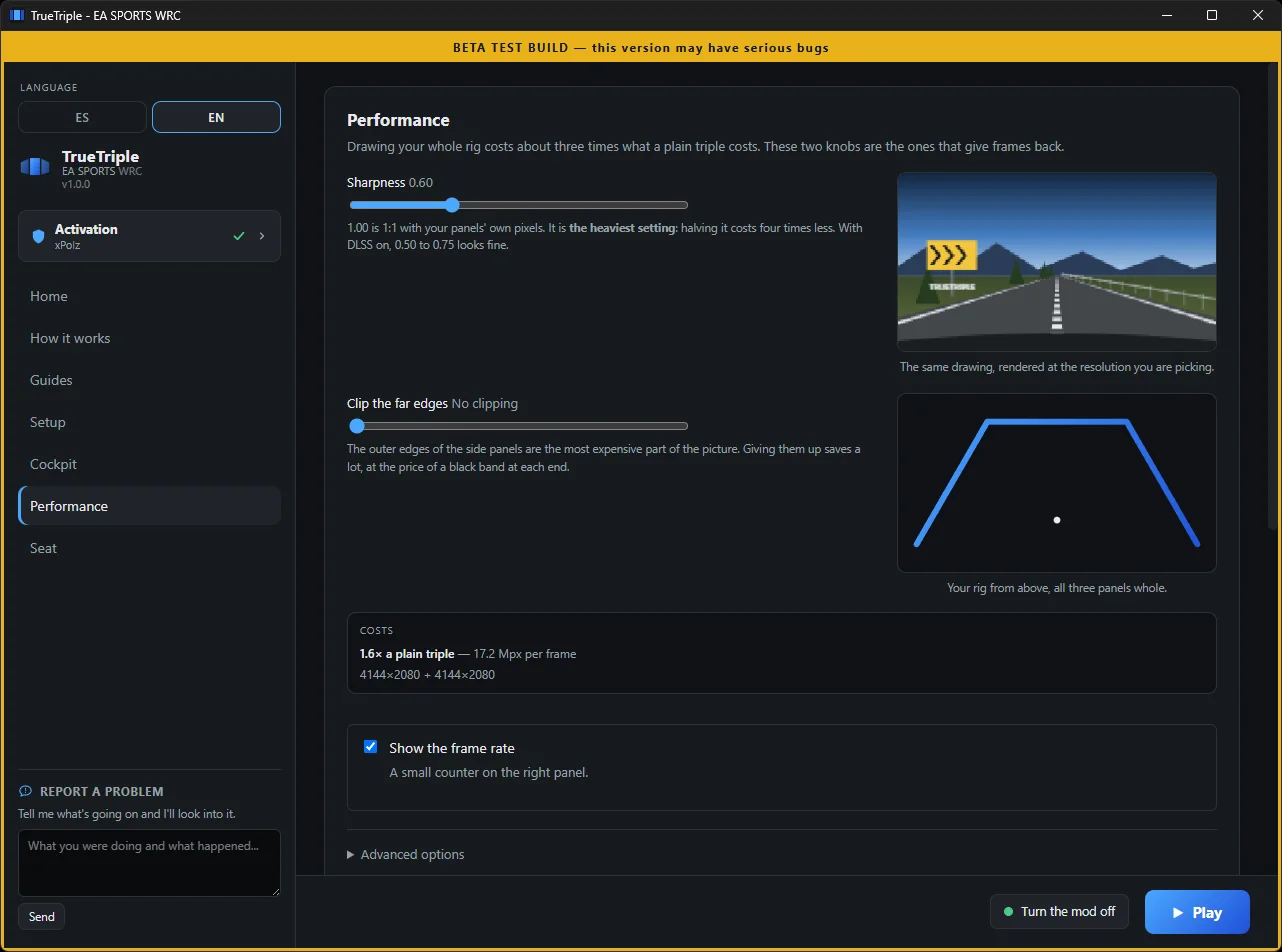Open the Seat page
1282x952 pixels.
[149, 548]
